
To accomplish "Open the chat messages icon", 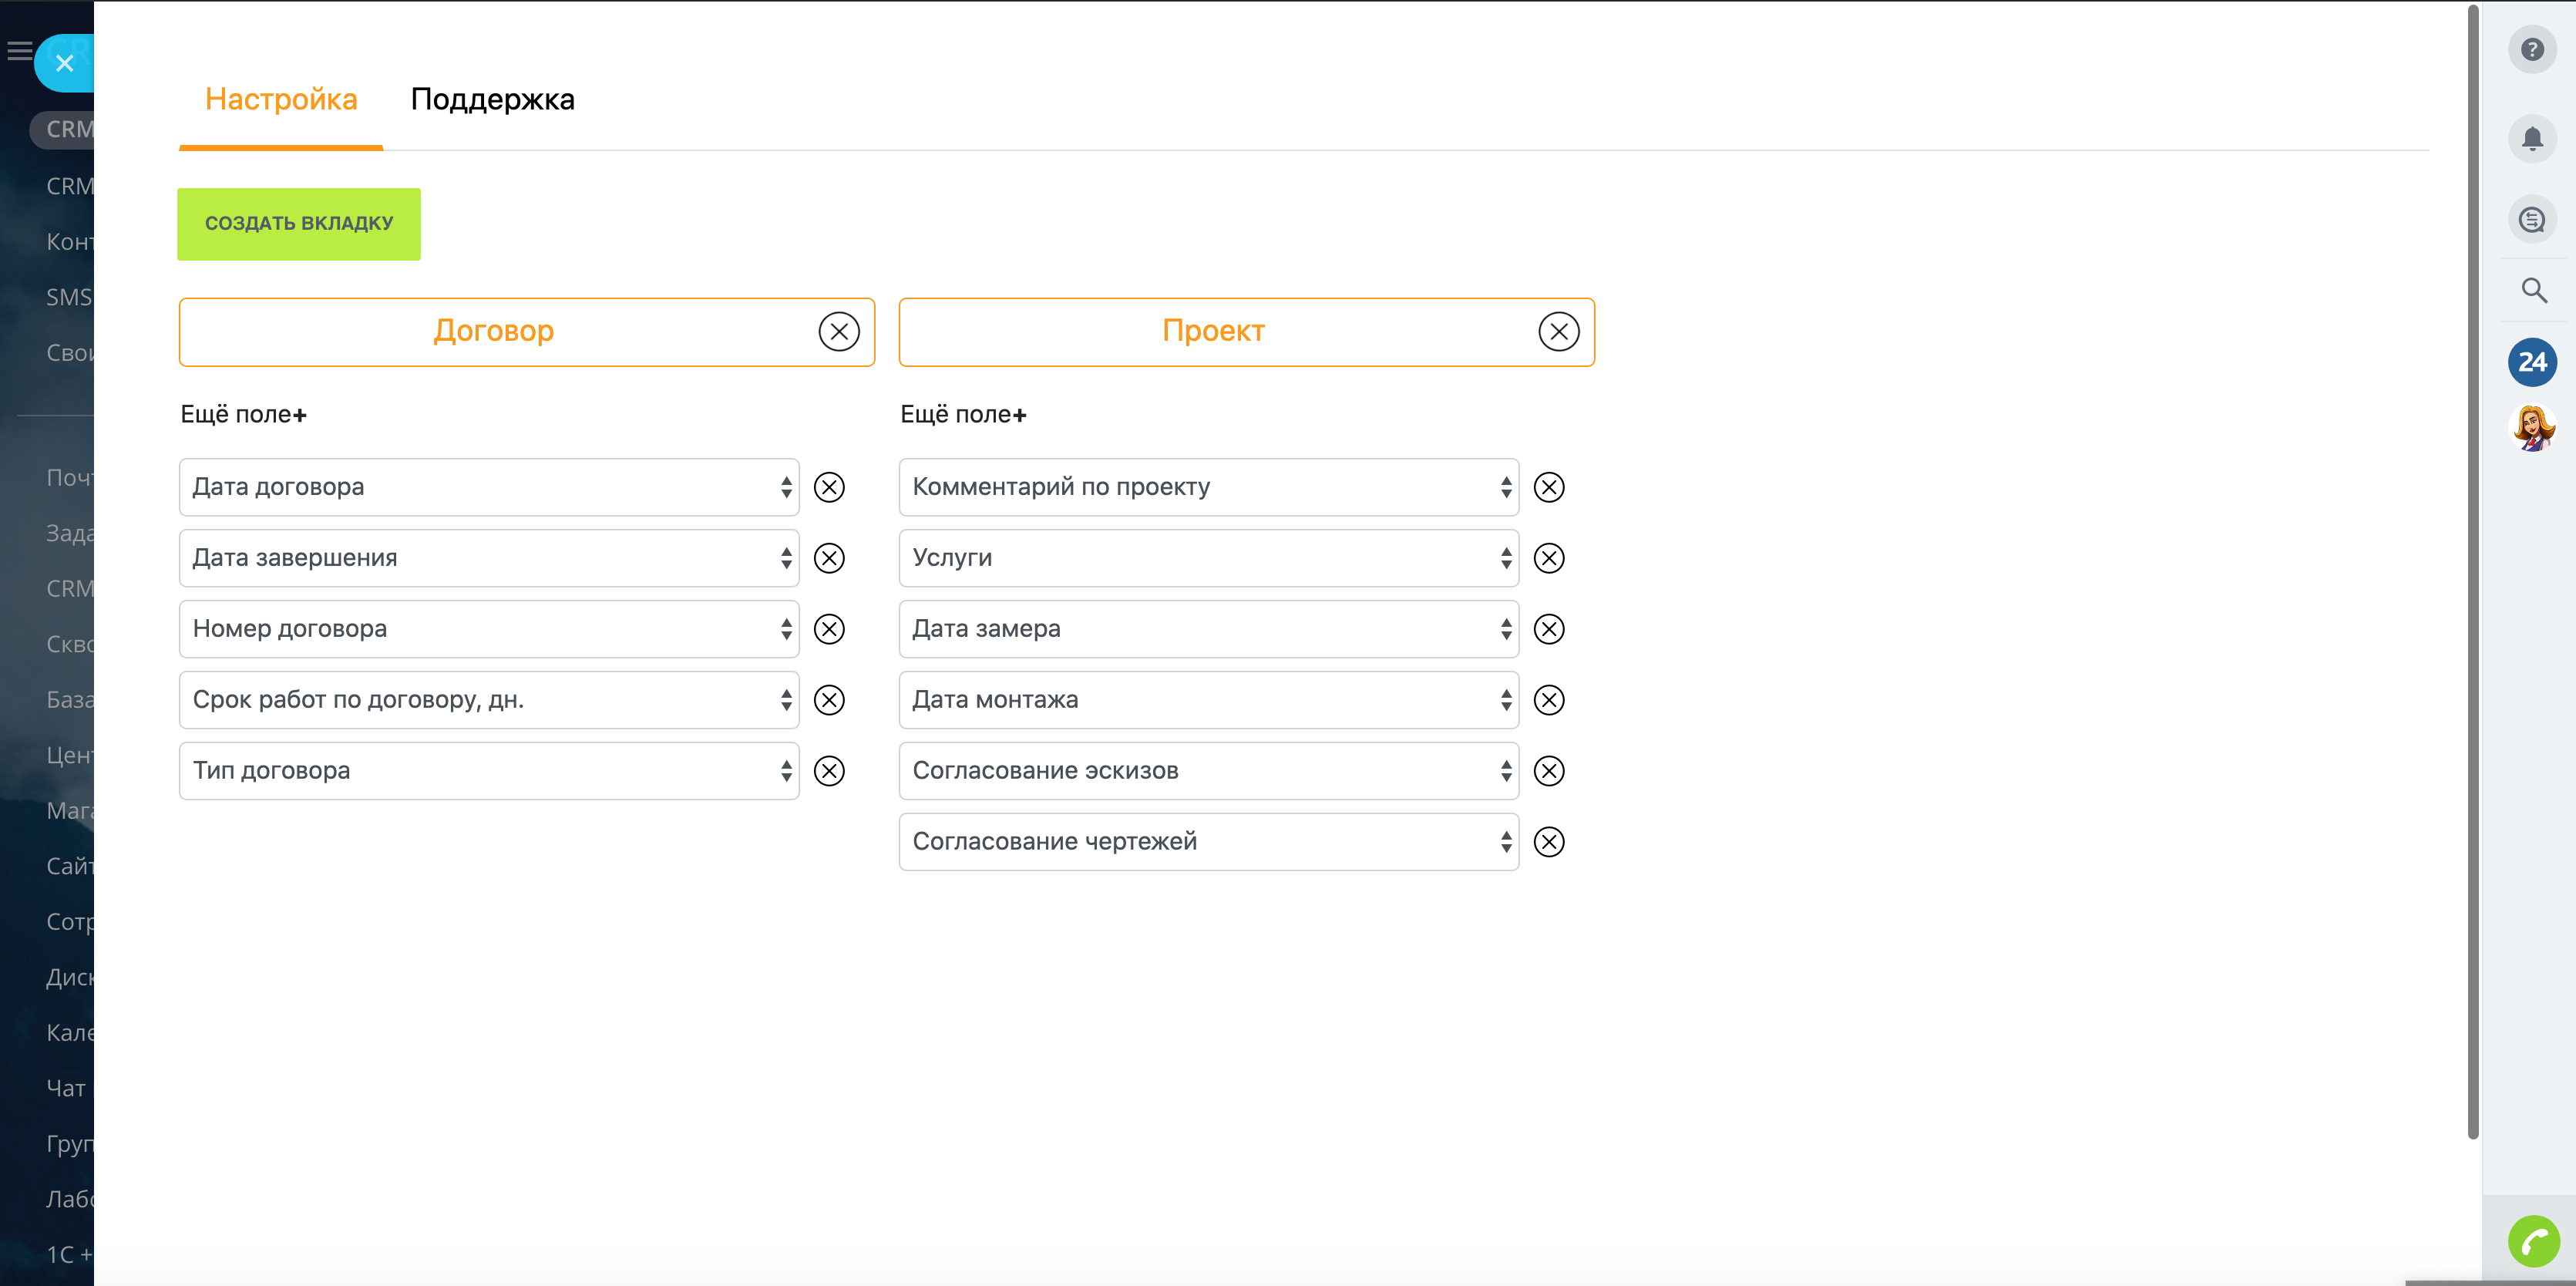I will coord(2531,219).
